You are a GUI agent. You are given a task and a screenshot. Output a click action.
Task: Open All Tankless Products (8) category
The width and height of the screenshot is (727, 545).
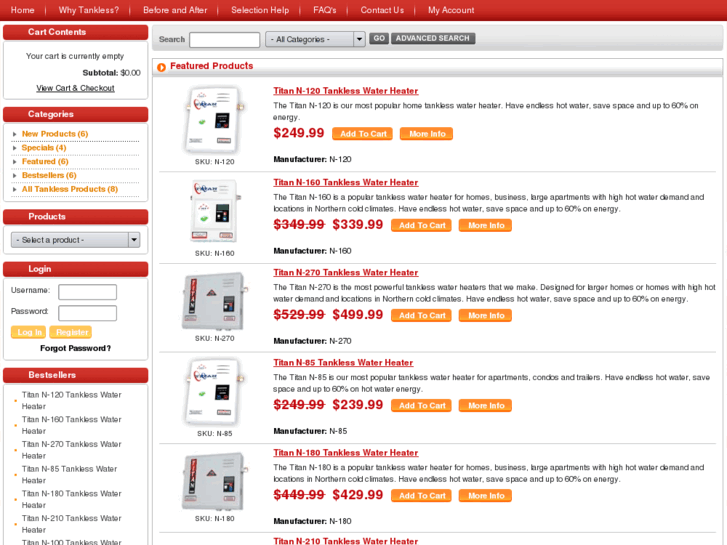click(70, 189)
